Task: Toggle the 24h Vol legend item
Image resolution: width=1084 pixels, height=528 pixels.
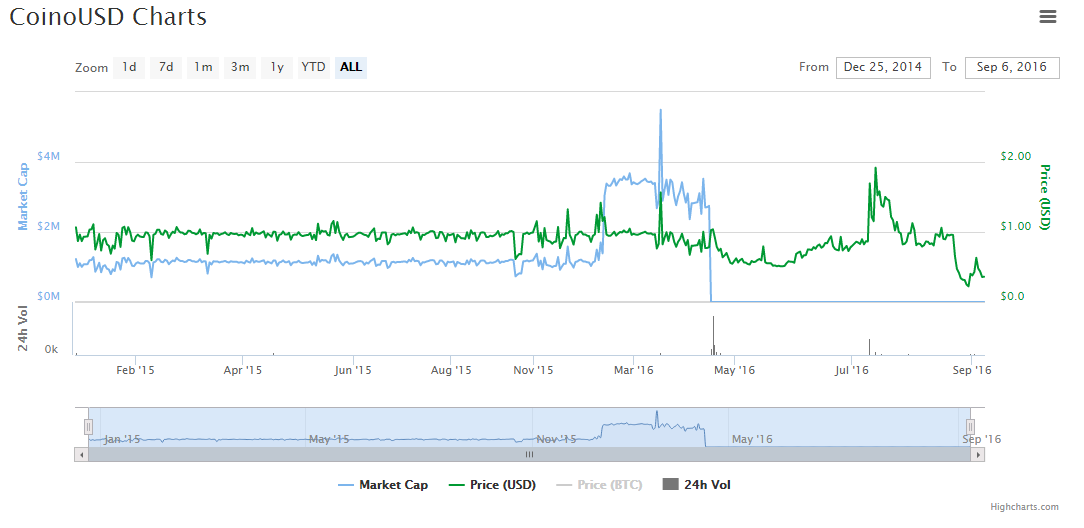Action: [697, 485]
